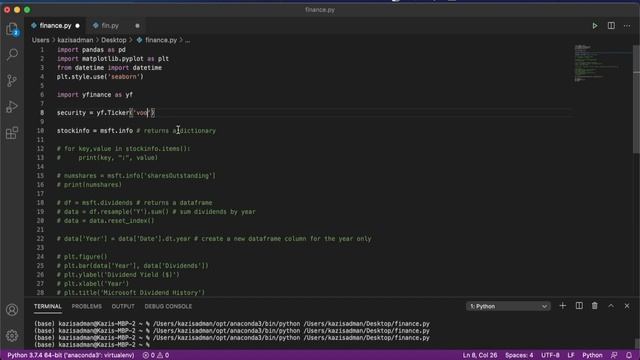Open the Extensions view
This screenshot has width=640, height=360.
[12, 133]
